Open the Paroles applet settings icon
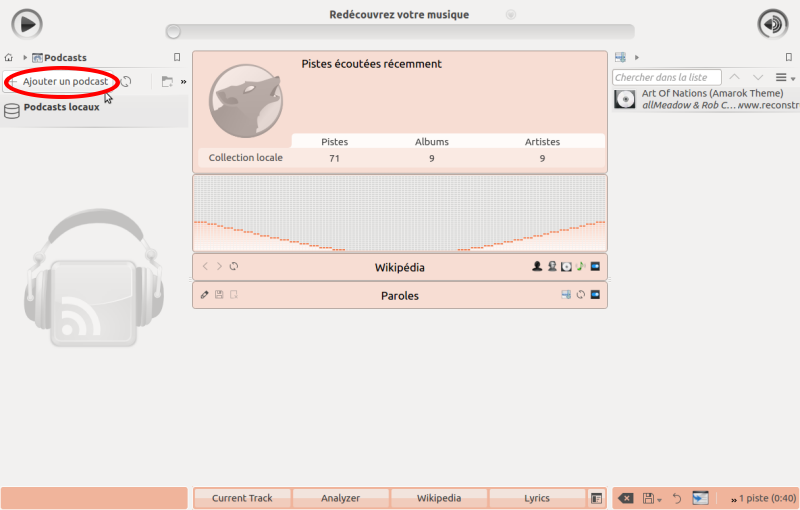This screenshot has width=800, height=510. point(595,295)
